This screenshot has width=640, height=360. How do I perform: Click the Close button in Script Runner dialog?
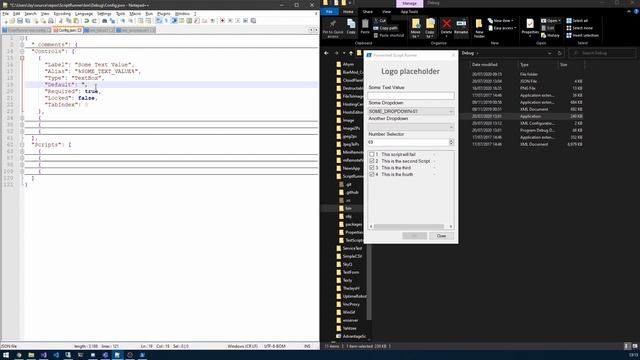[x=441, y=236]
